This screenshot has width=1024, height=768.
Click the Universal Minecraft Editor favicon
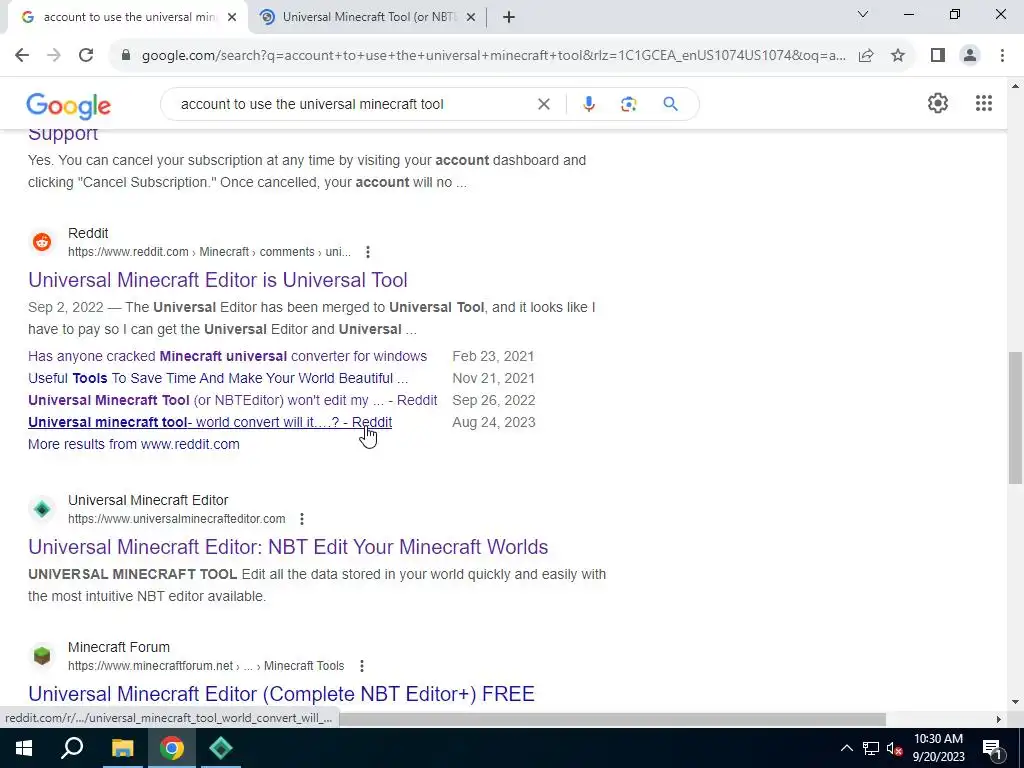42,509
